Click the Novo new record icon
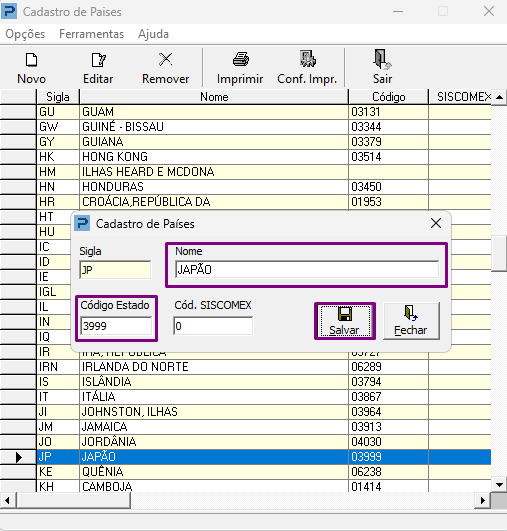Viewport: 507px width, 531px height. coord(31,60)
